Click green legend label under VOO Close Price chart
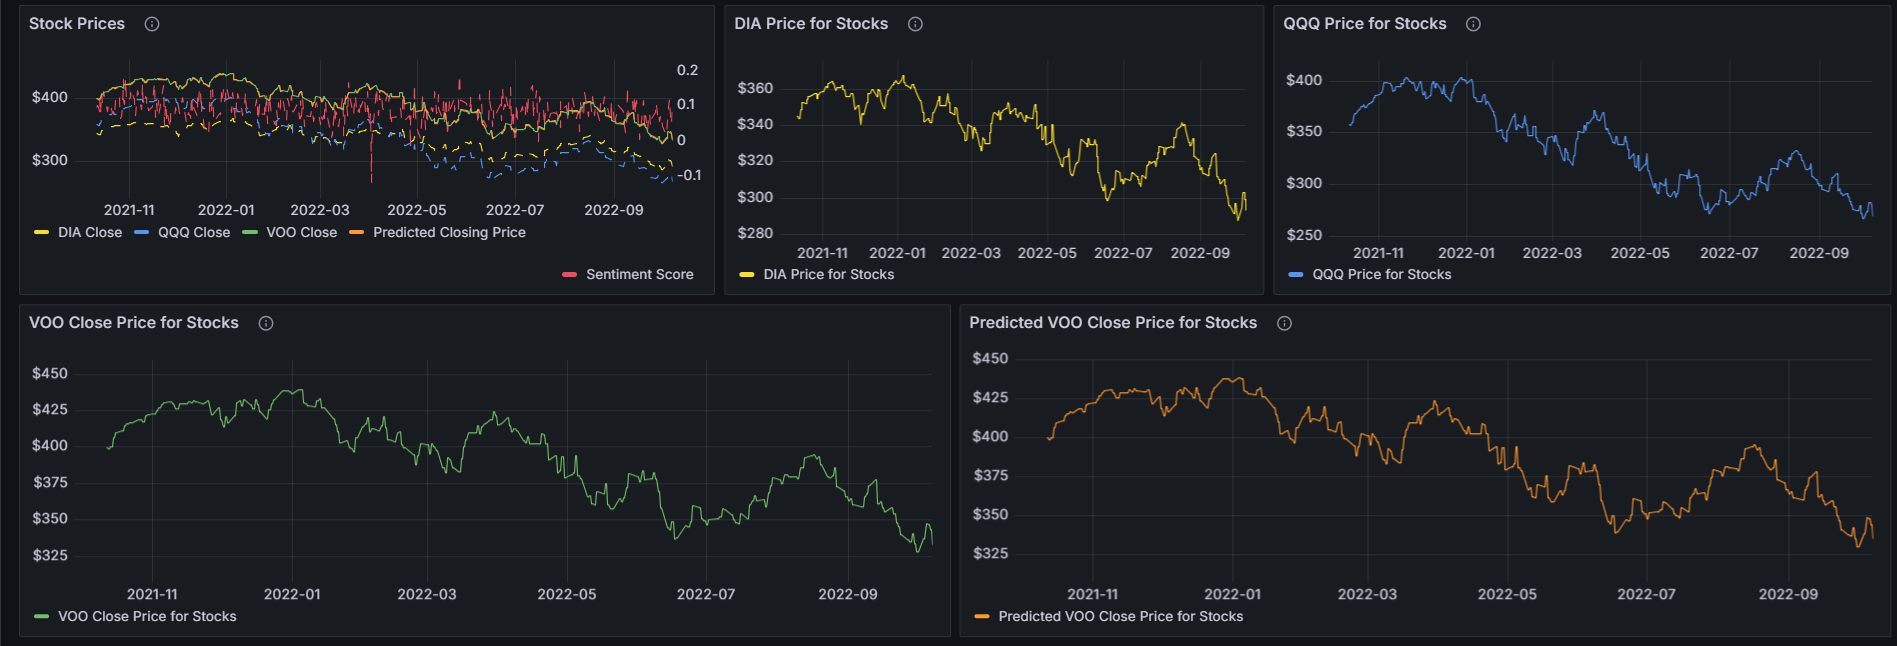This screenshot has width=1897, height=646. (x=147, y=616)
